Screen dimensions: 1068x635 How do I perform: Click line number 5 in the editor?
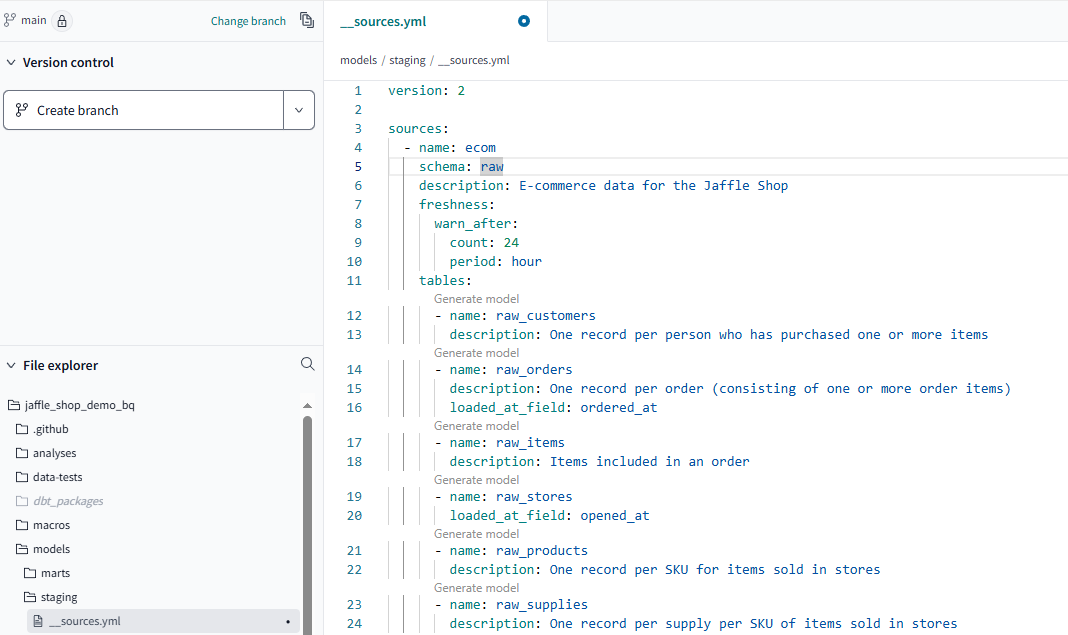click(357, 166)
